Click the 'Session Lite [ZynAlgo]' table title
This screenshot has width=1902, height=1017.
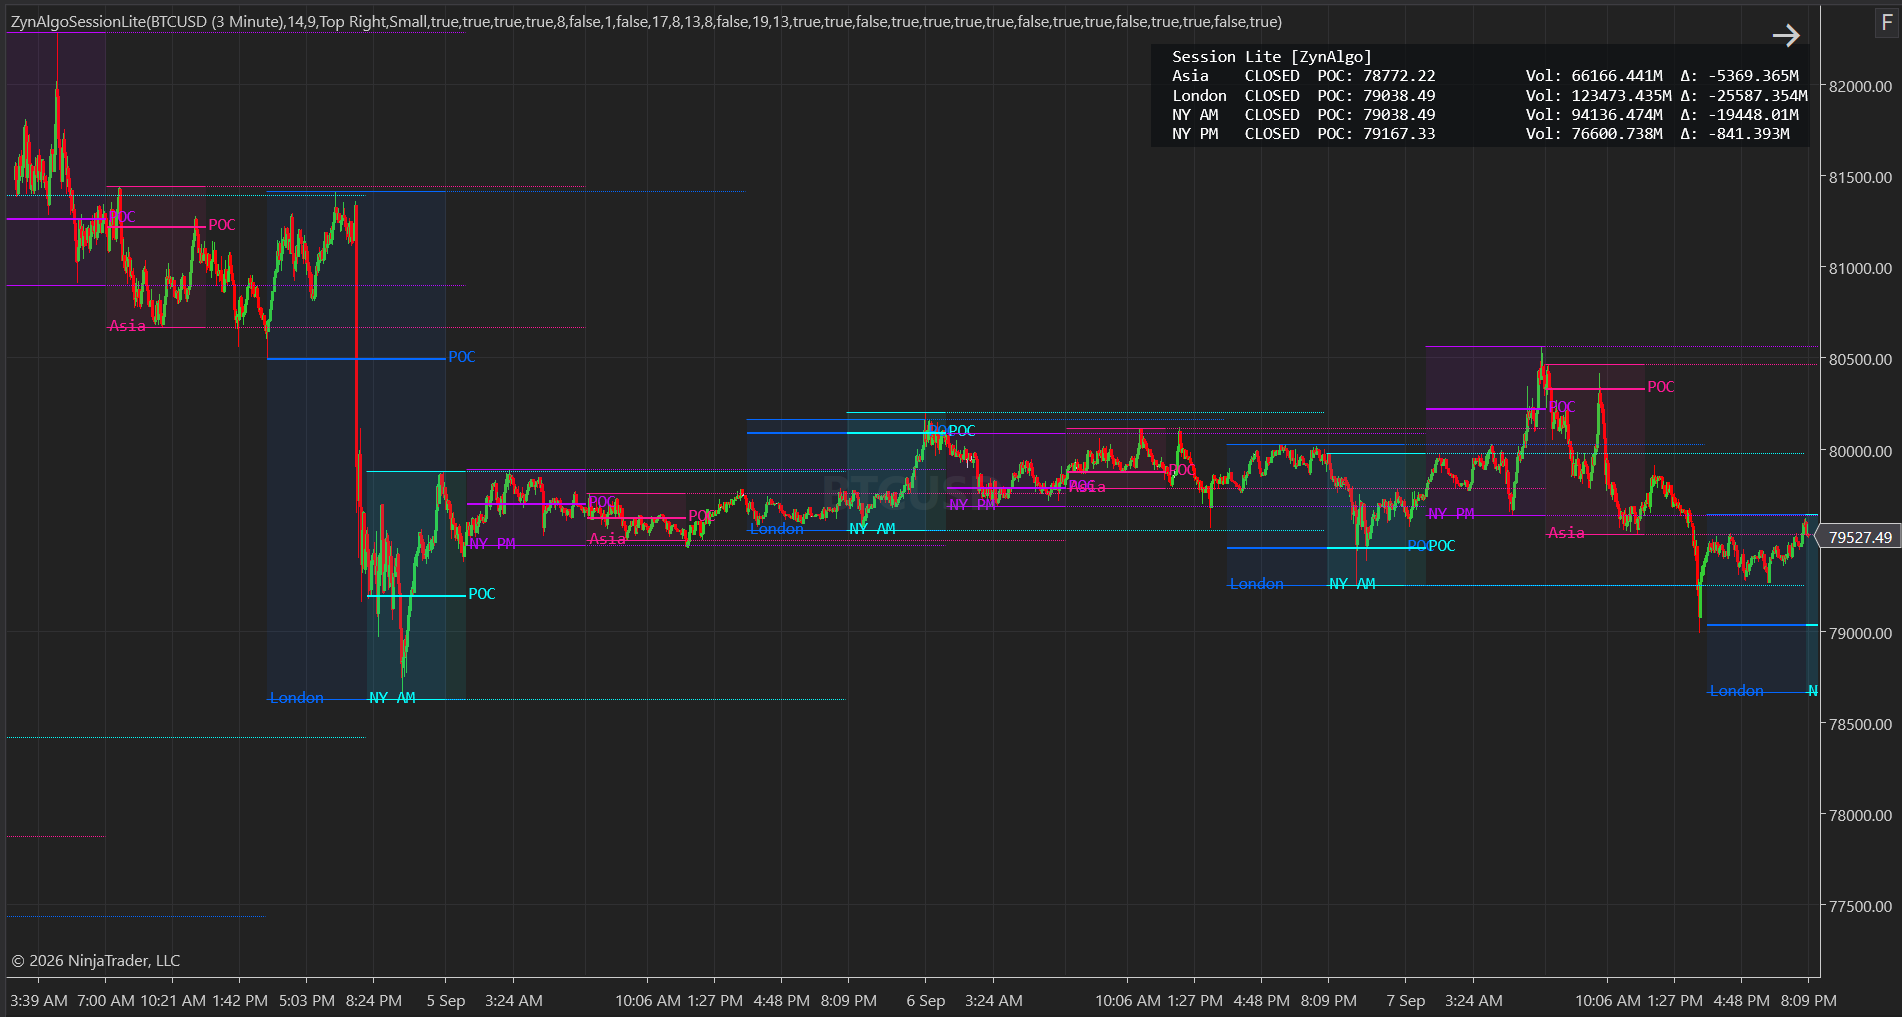(x=1272, y=57)
